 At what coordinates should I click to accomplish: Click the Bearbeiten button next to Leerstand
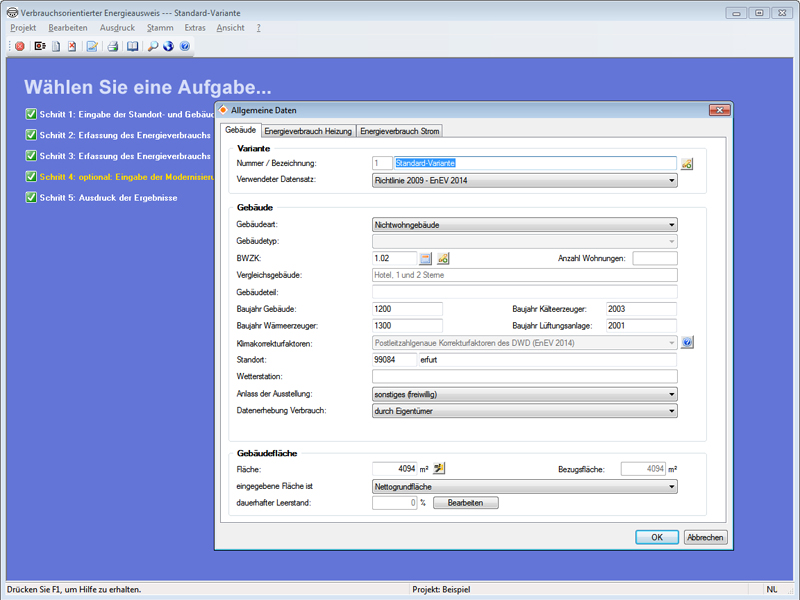click(465, 503)
